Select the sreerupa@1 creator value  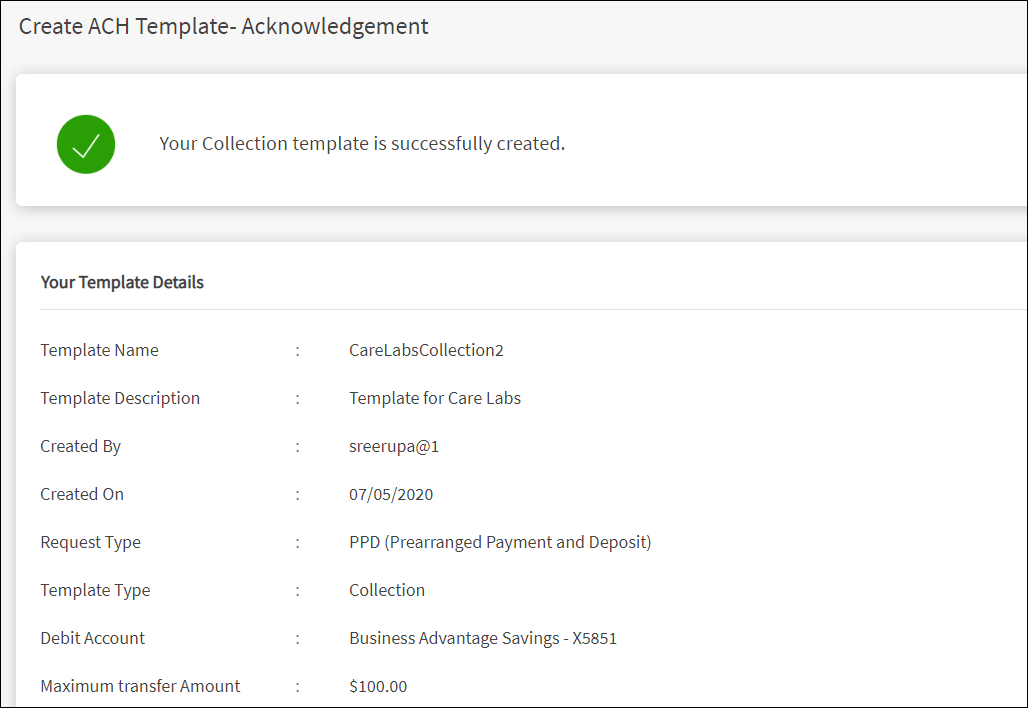point(394,446)
